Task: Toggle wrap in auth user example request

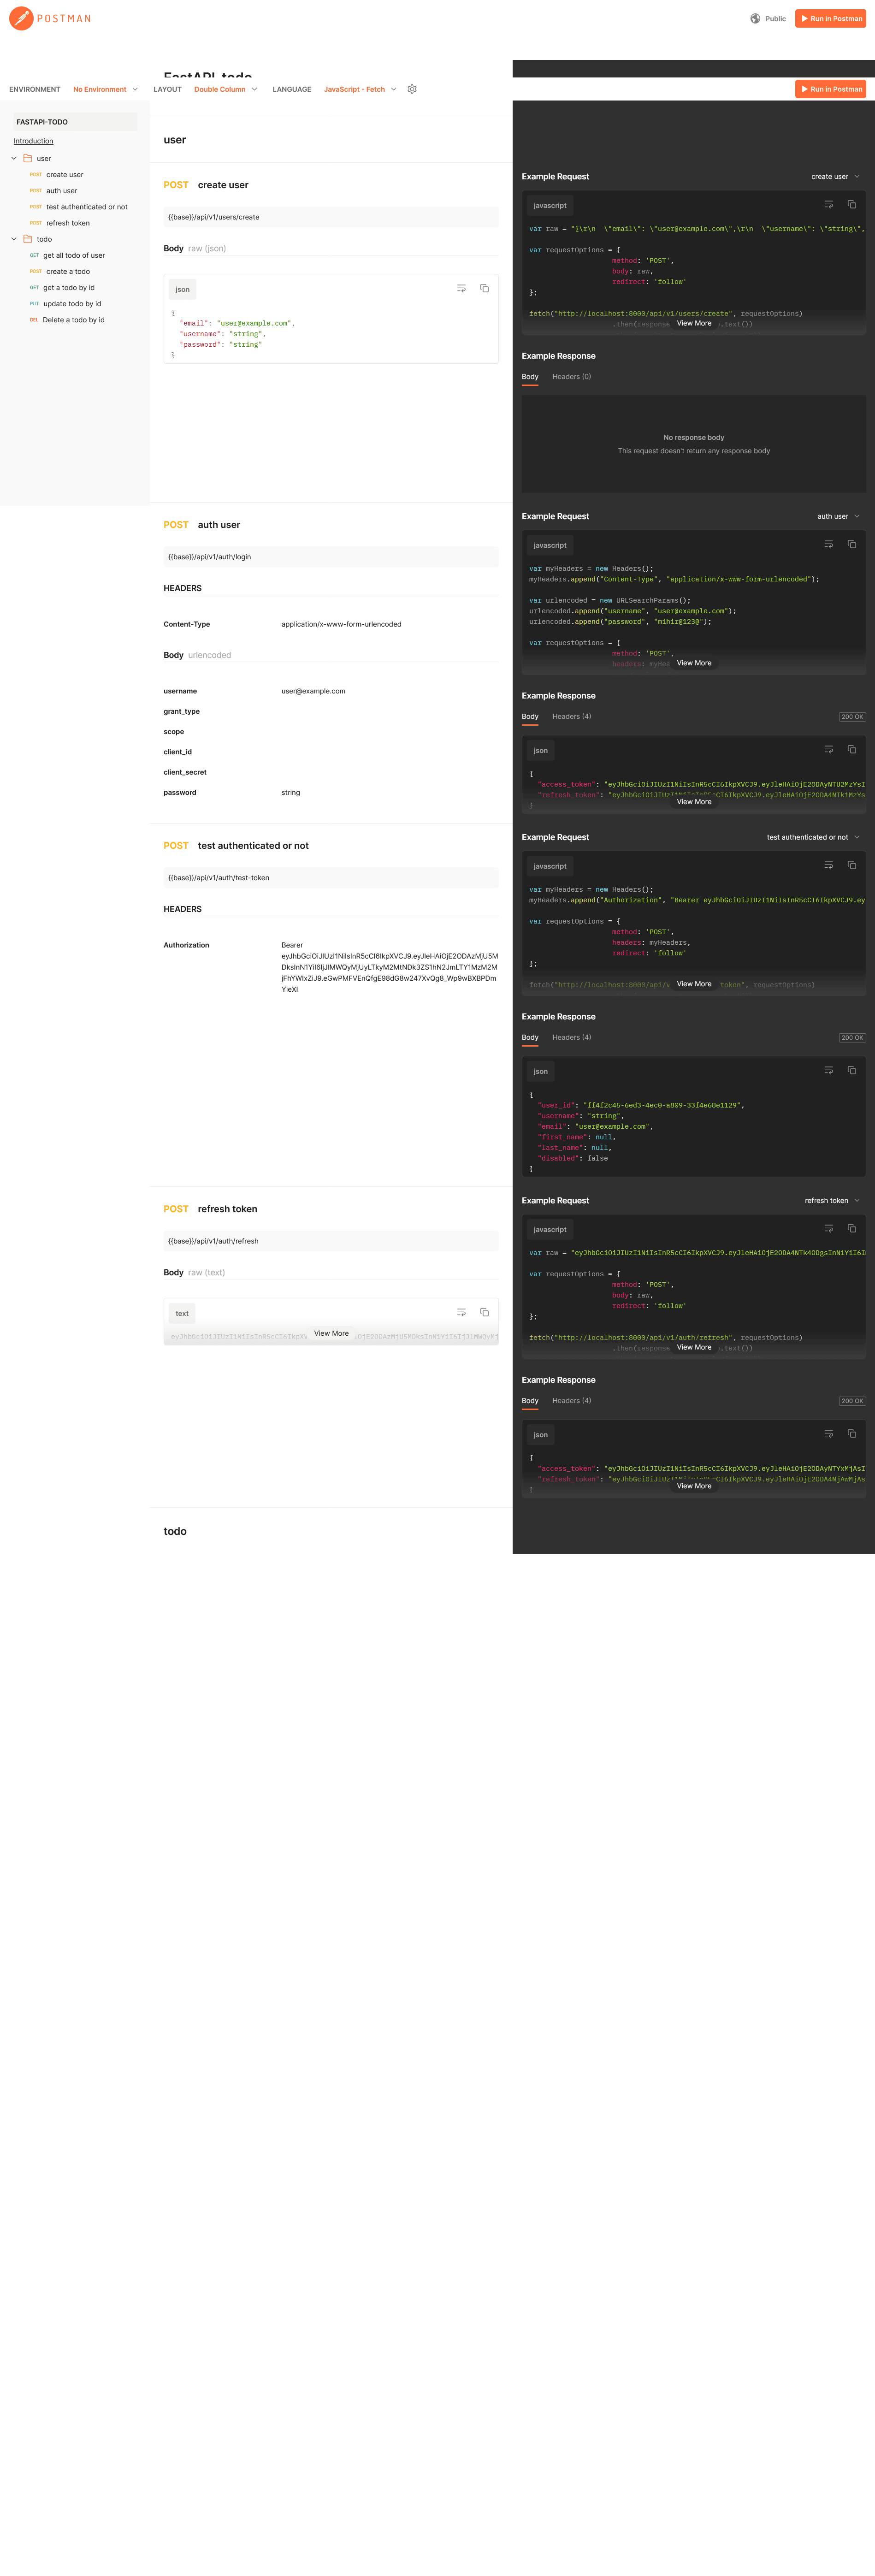Action: click(x=828, y=544)
